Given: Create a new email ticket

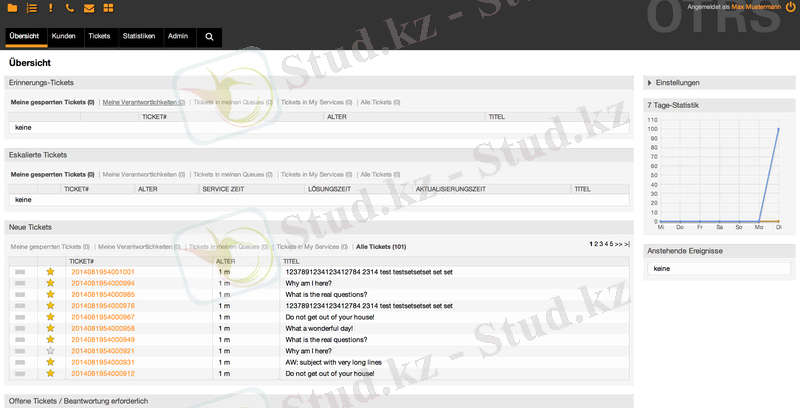Looking at the screenshot, I should [89, 8].
